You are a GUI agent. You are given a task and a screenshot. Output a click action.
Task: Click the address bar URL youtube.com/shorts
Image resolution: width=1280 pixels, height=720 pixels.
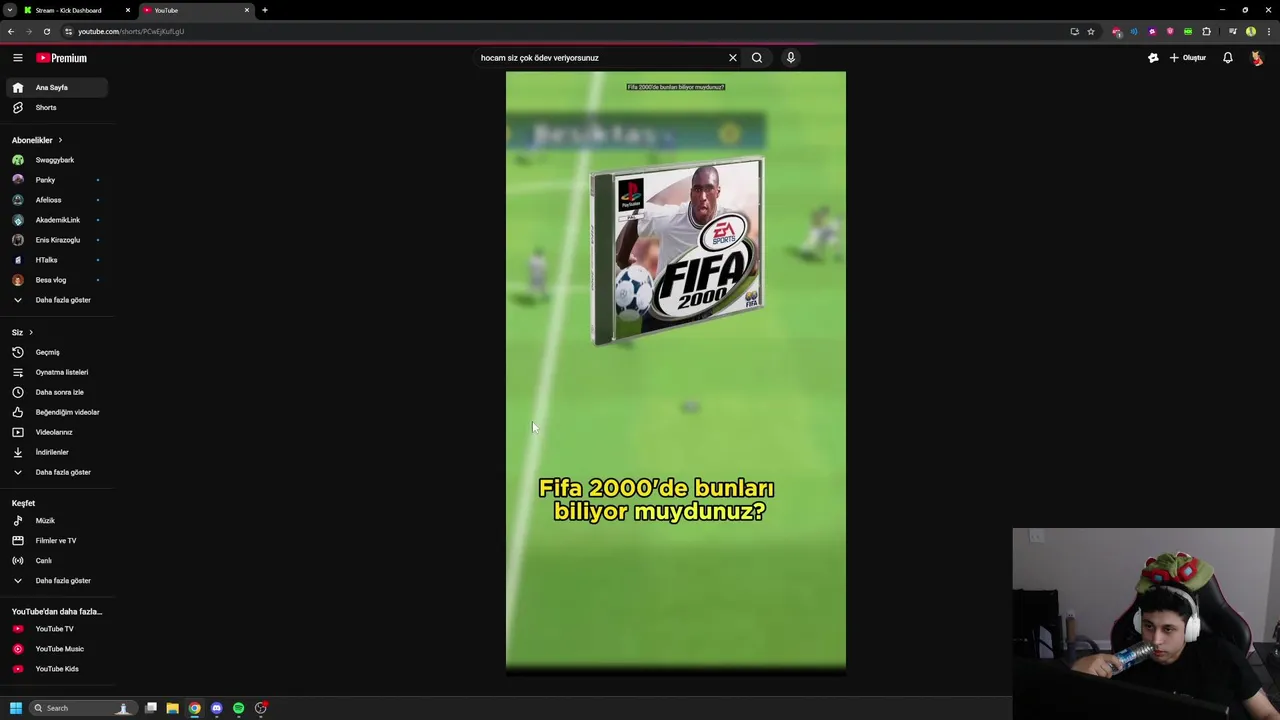click(131, 31)
